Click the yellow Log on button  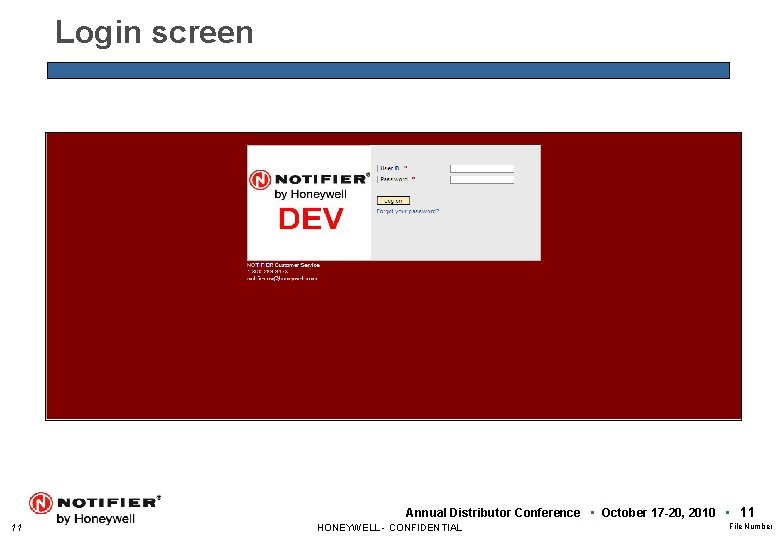coord(393,200)
